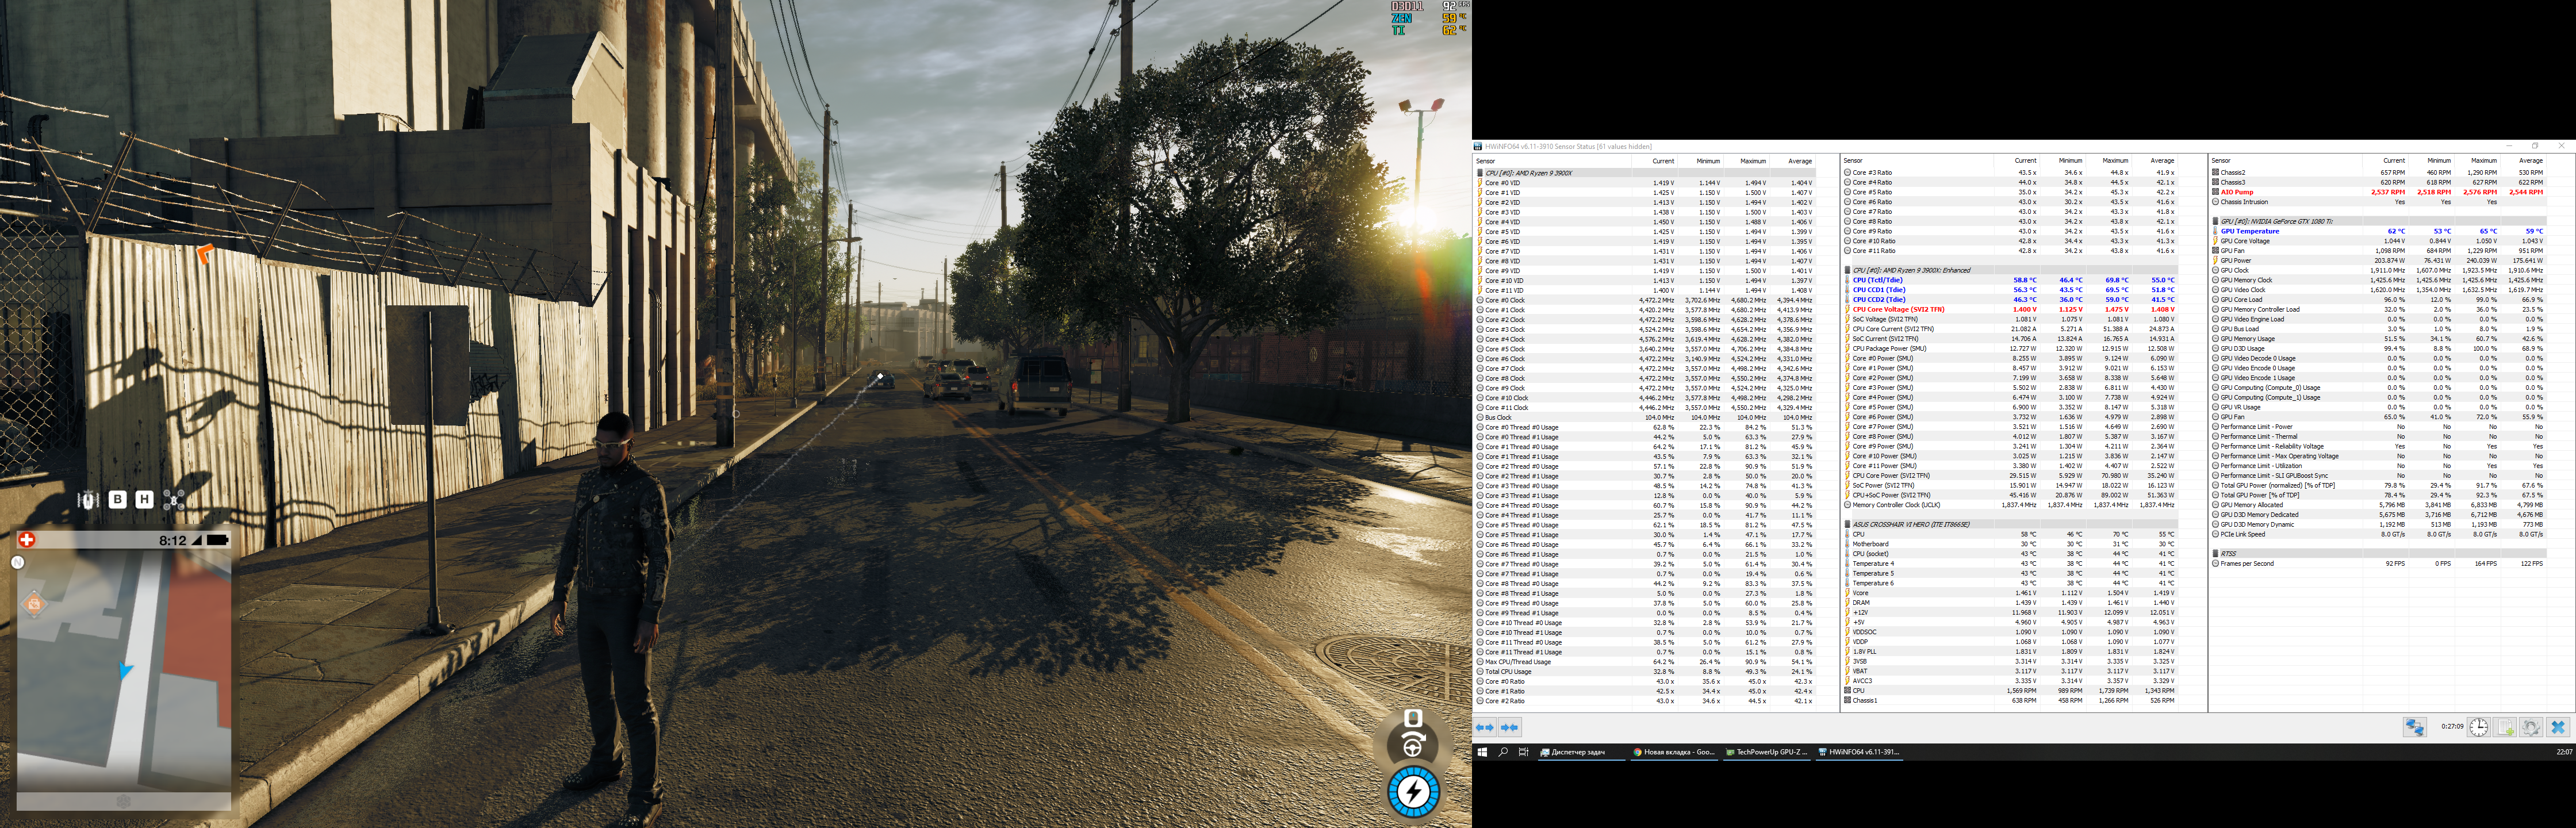Click the shrink columns arrows button

(1509, 727)
